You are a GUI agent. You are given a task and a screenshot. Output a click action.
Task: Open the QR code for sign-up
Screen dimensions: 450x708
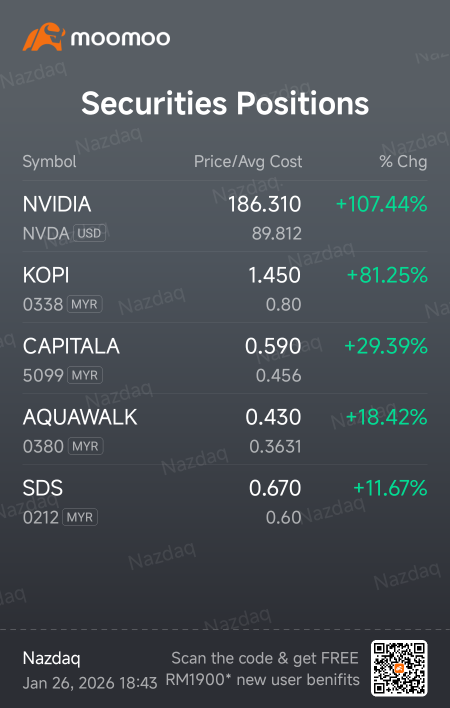pos(399,668)
